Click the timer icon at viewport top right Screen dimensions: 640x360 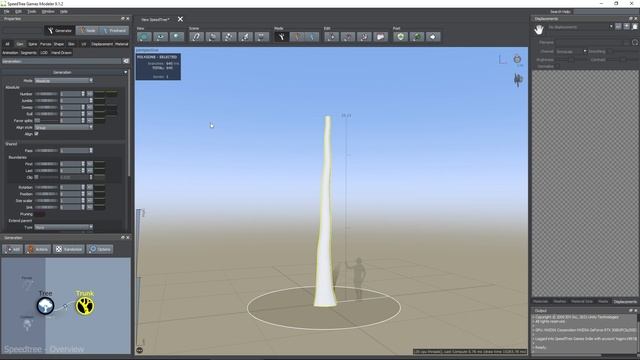point(517,60)
